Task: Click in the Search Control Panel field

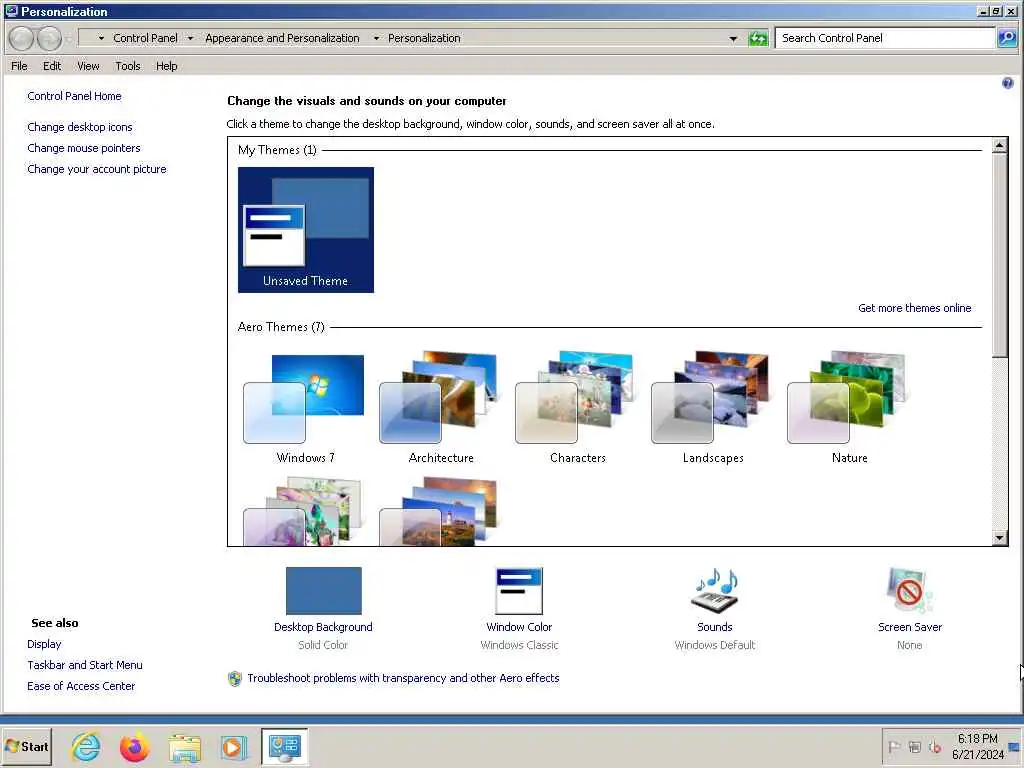Action: 885,38
